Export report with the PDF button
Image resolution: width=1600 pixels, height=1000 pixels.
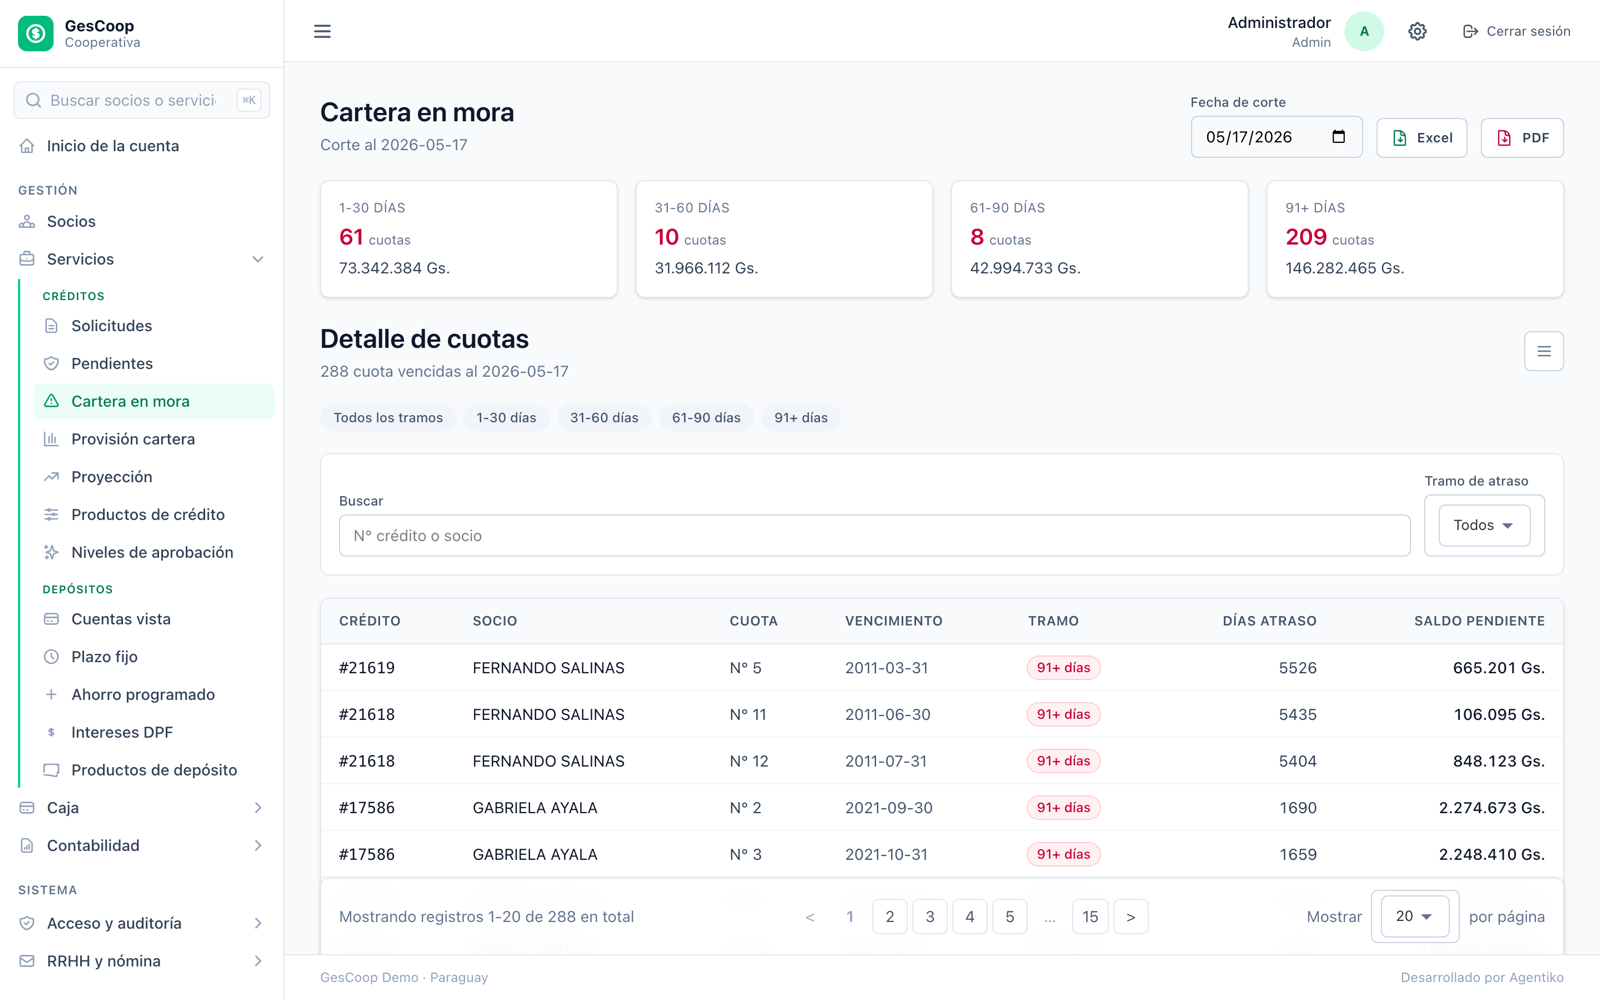click(1522, 138)
